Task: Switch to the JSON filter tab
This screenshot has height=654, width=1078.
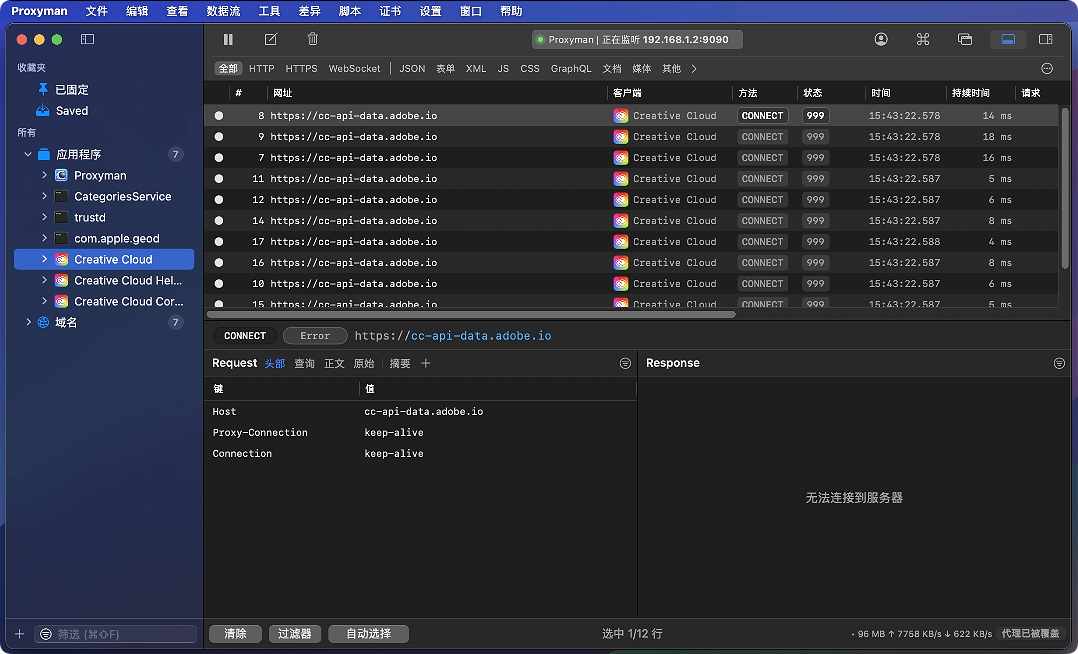Action: pyautogui.click(x=412, y=69)
